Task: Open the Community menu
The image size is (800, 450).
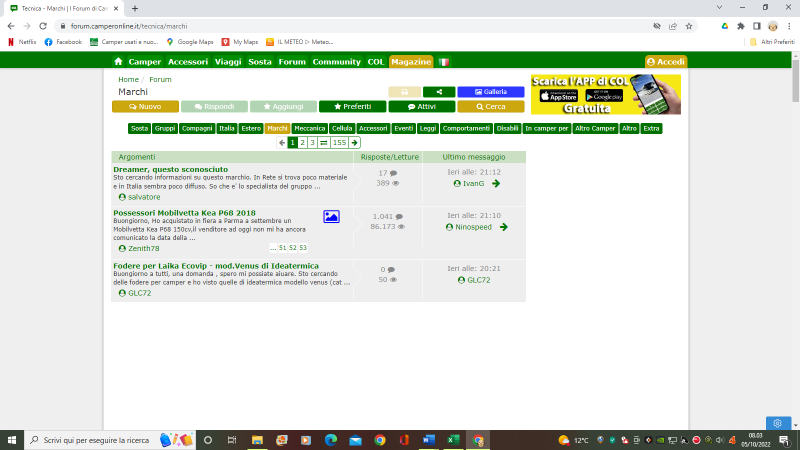Action: coord(336,61)
